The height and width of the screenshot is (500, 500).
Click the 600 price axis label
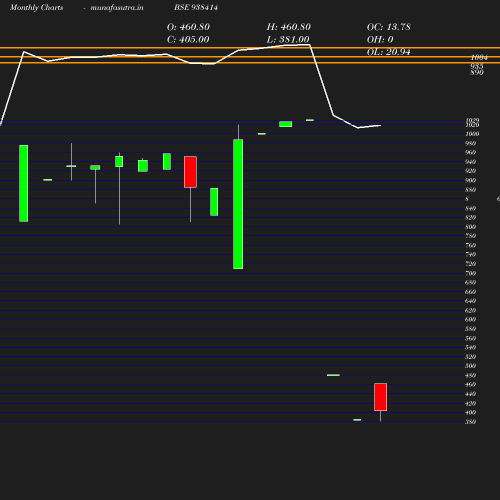[470, 319]
